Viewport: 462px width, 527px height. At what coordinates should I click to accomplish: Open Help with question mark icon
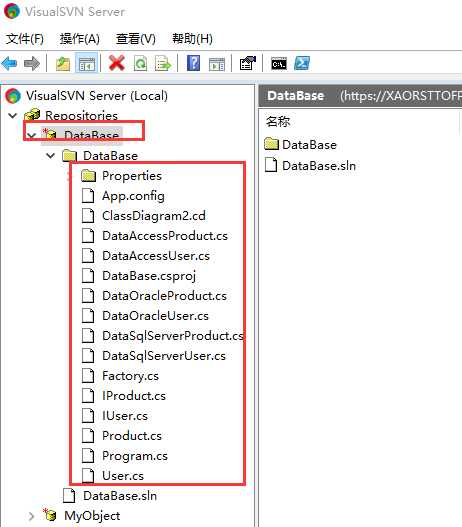(193, 63)
